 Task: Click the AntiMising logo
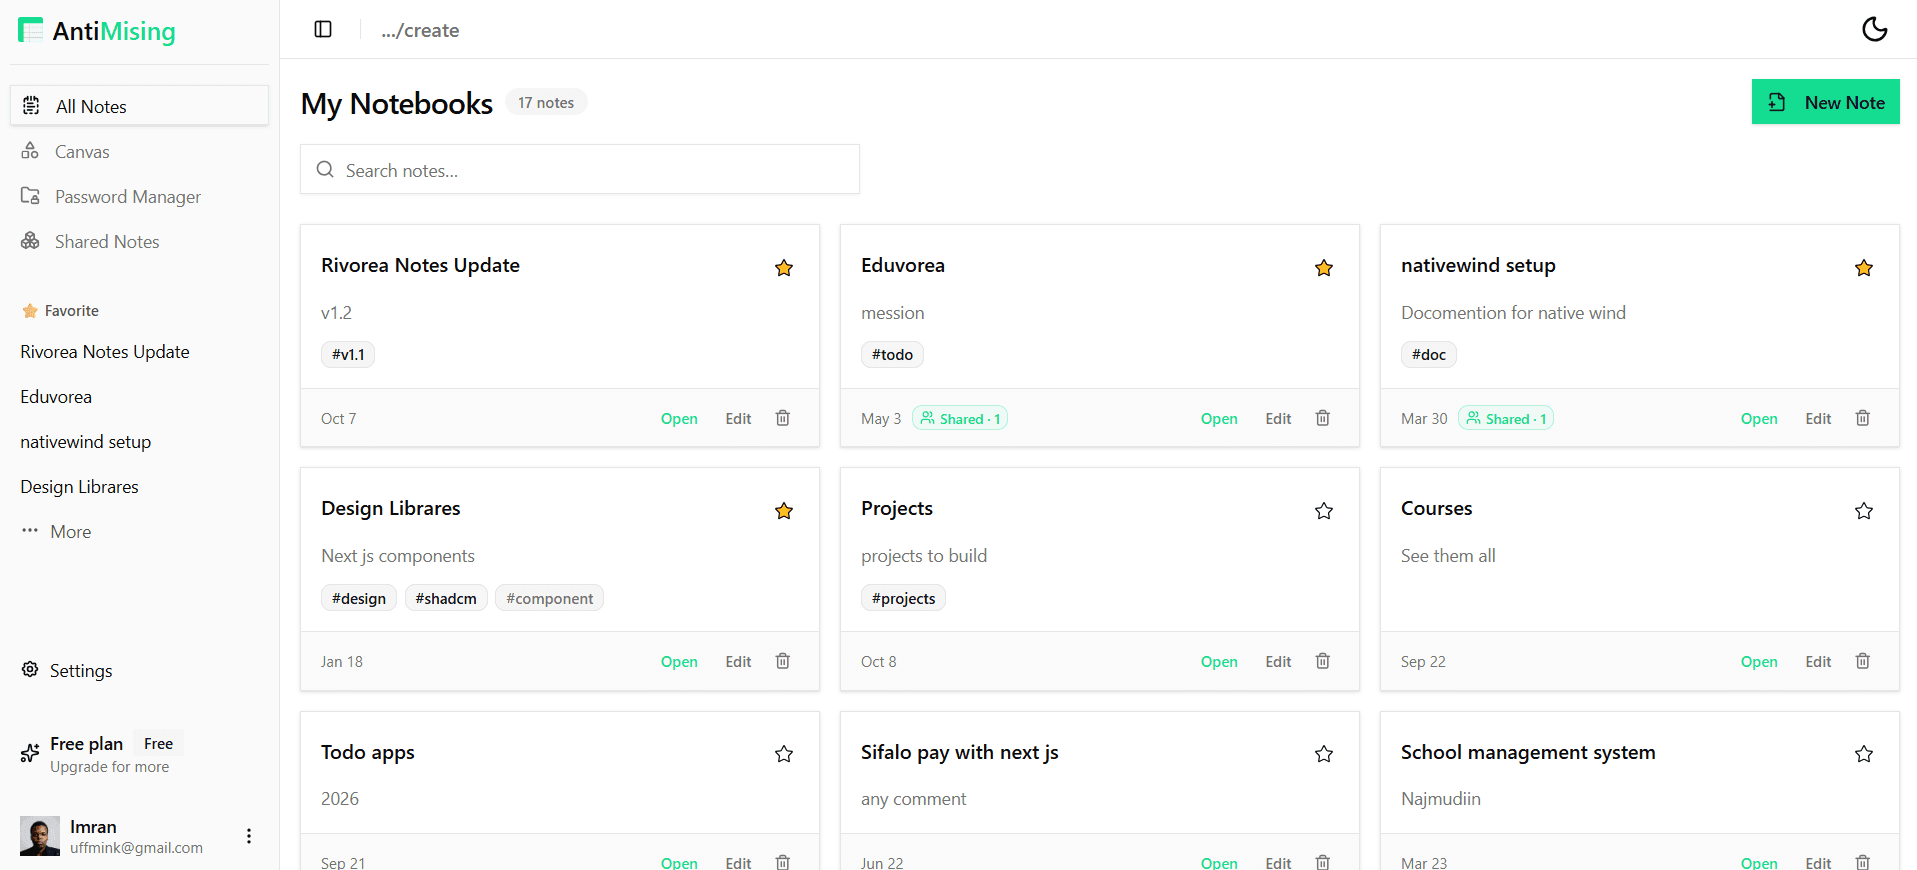[97, 31]
